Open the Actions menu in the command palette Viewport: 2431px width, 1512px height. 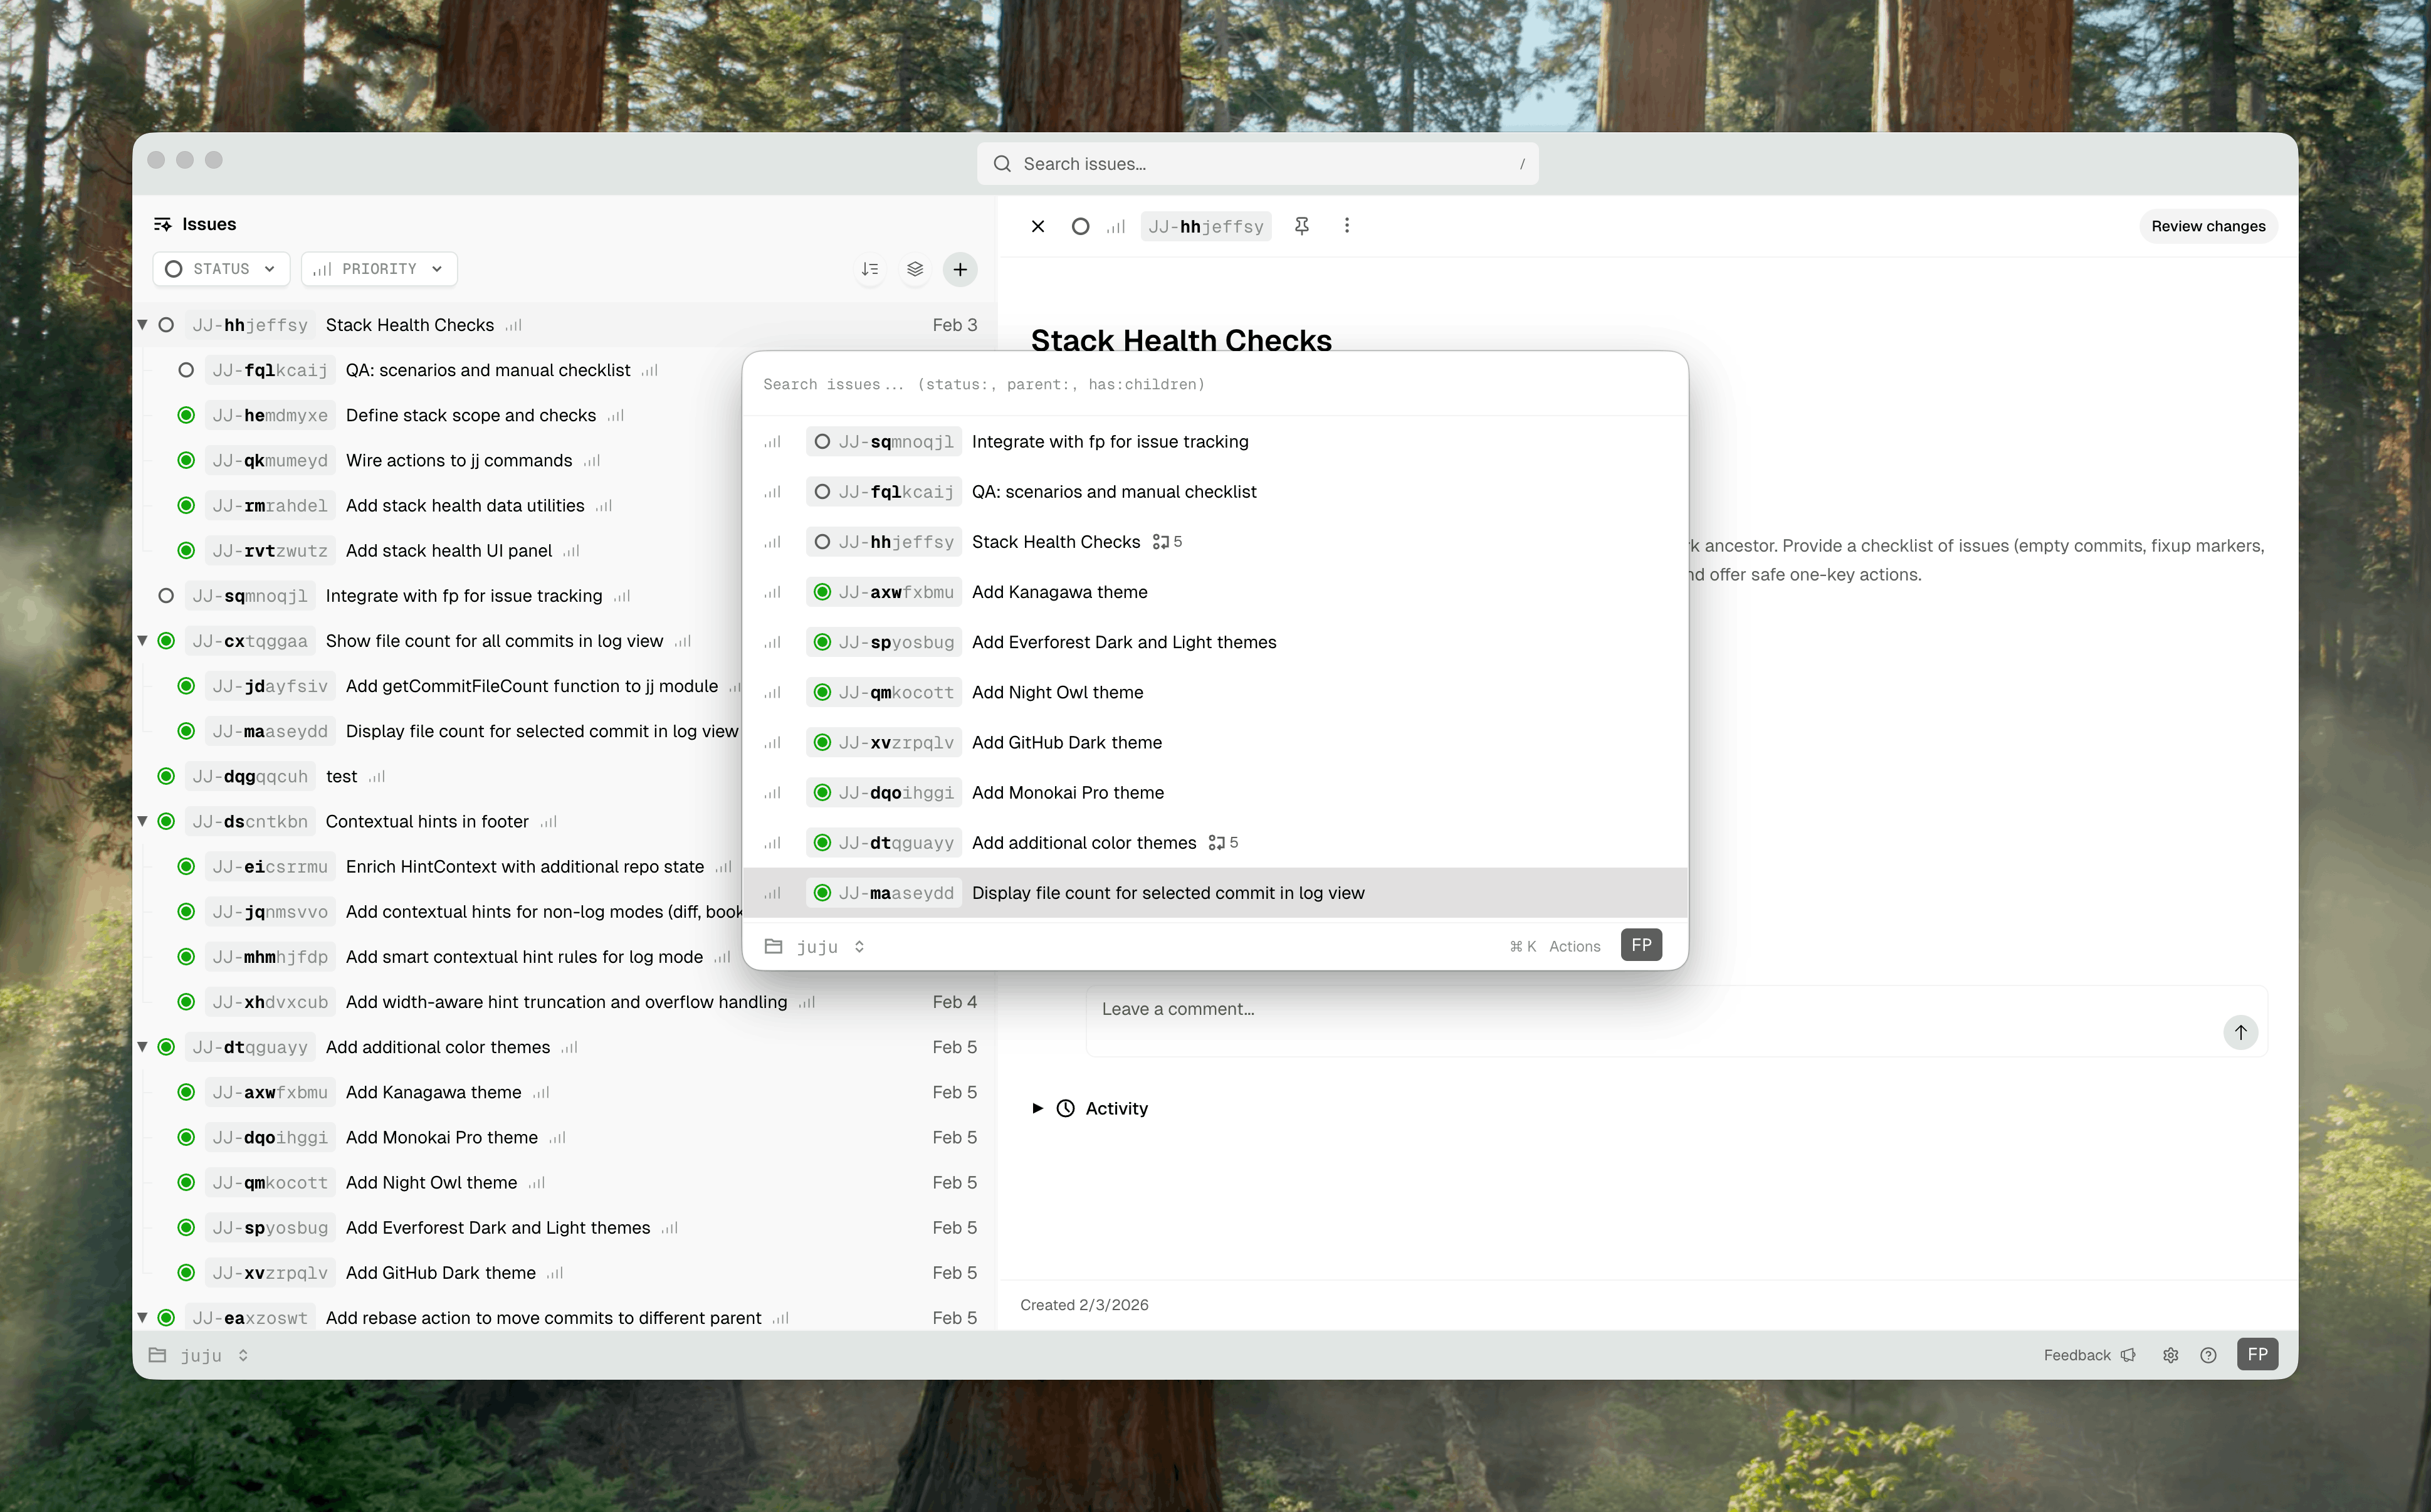(1574, 945)
